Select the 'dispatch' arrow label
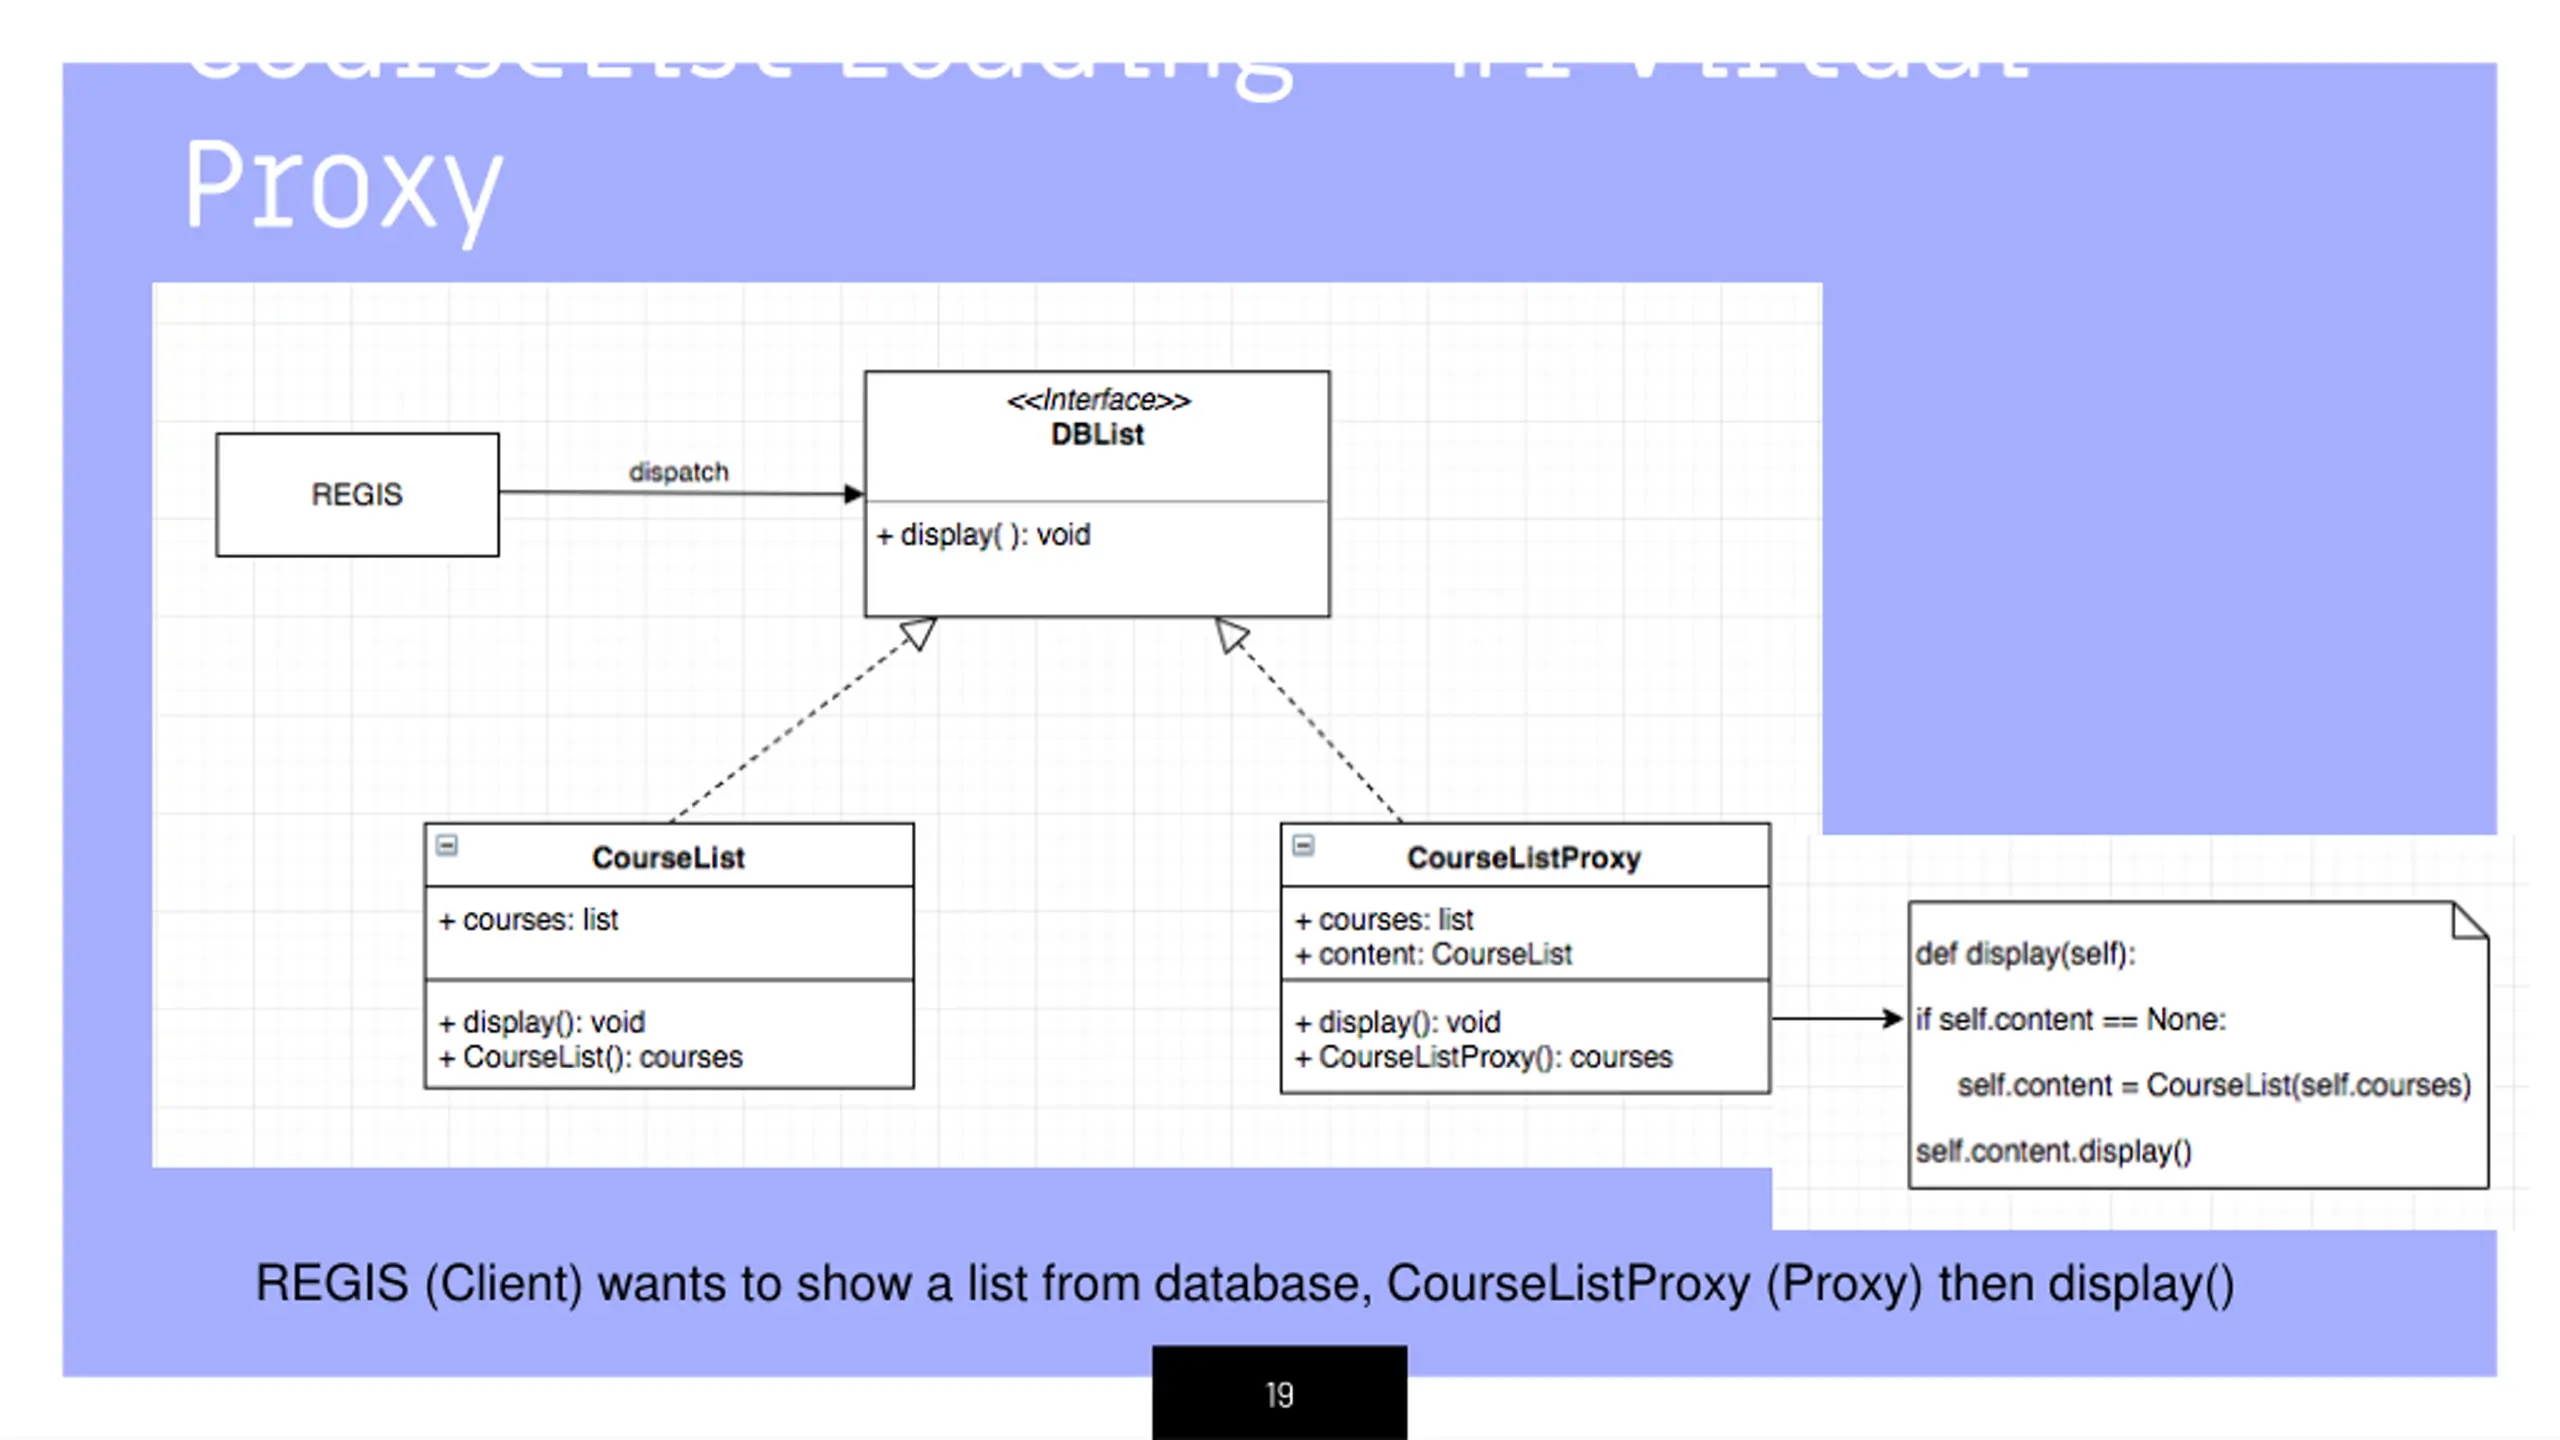Image resolution: width=2560 pixels, height=1440 pixels. [678, 472]
